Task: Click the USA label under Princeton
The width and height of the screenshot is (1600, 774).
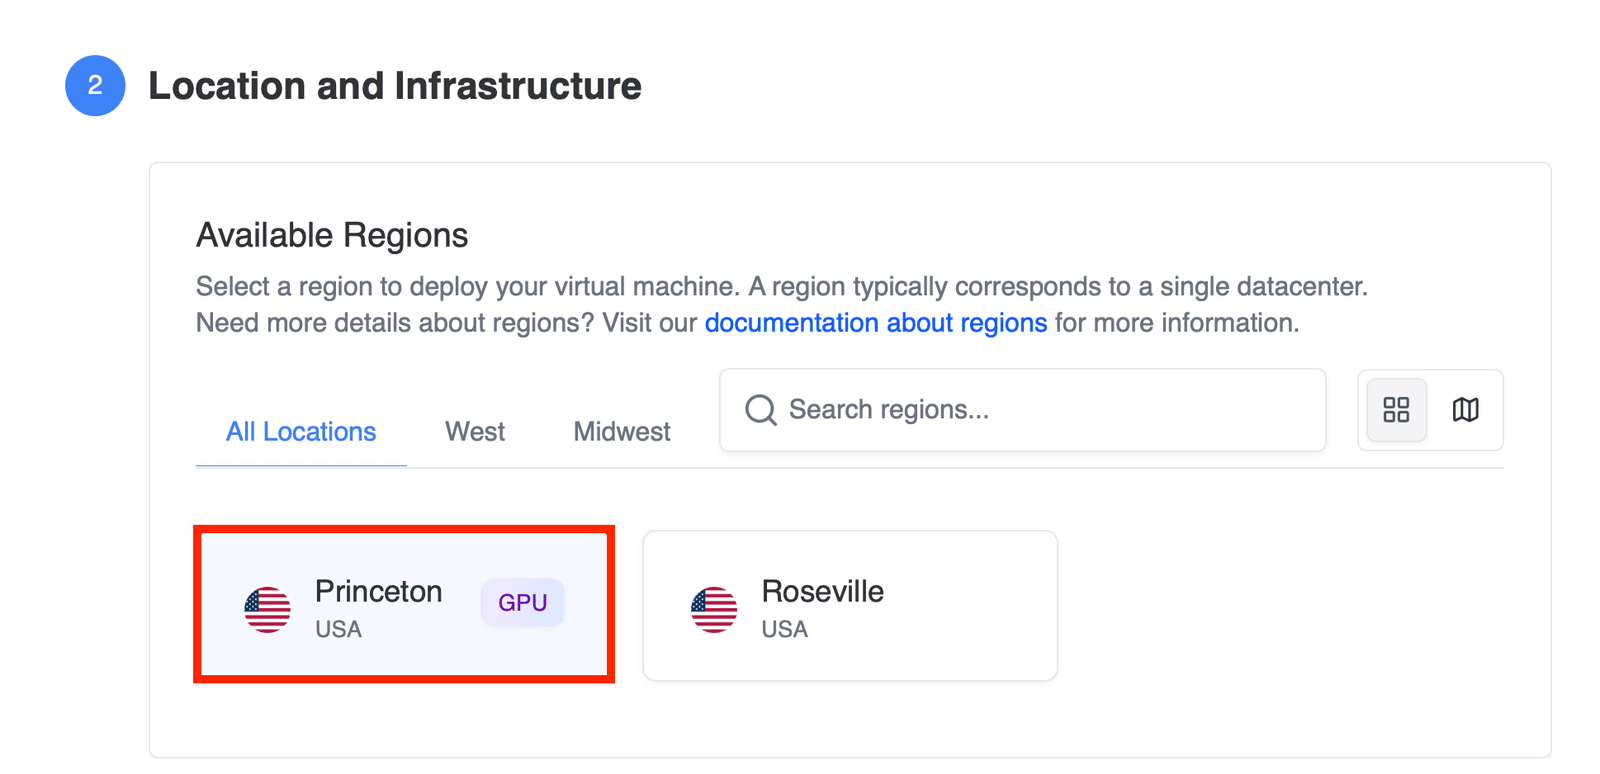Action: (x=339, y=630)
